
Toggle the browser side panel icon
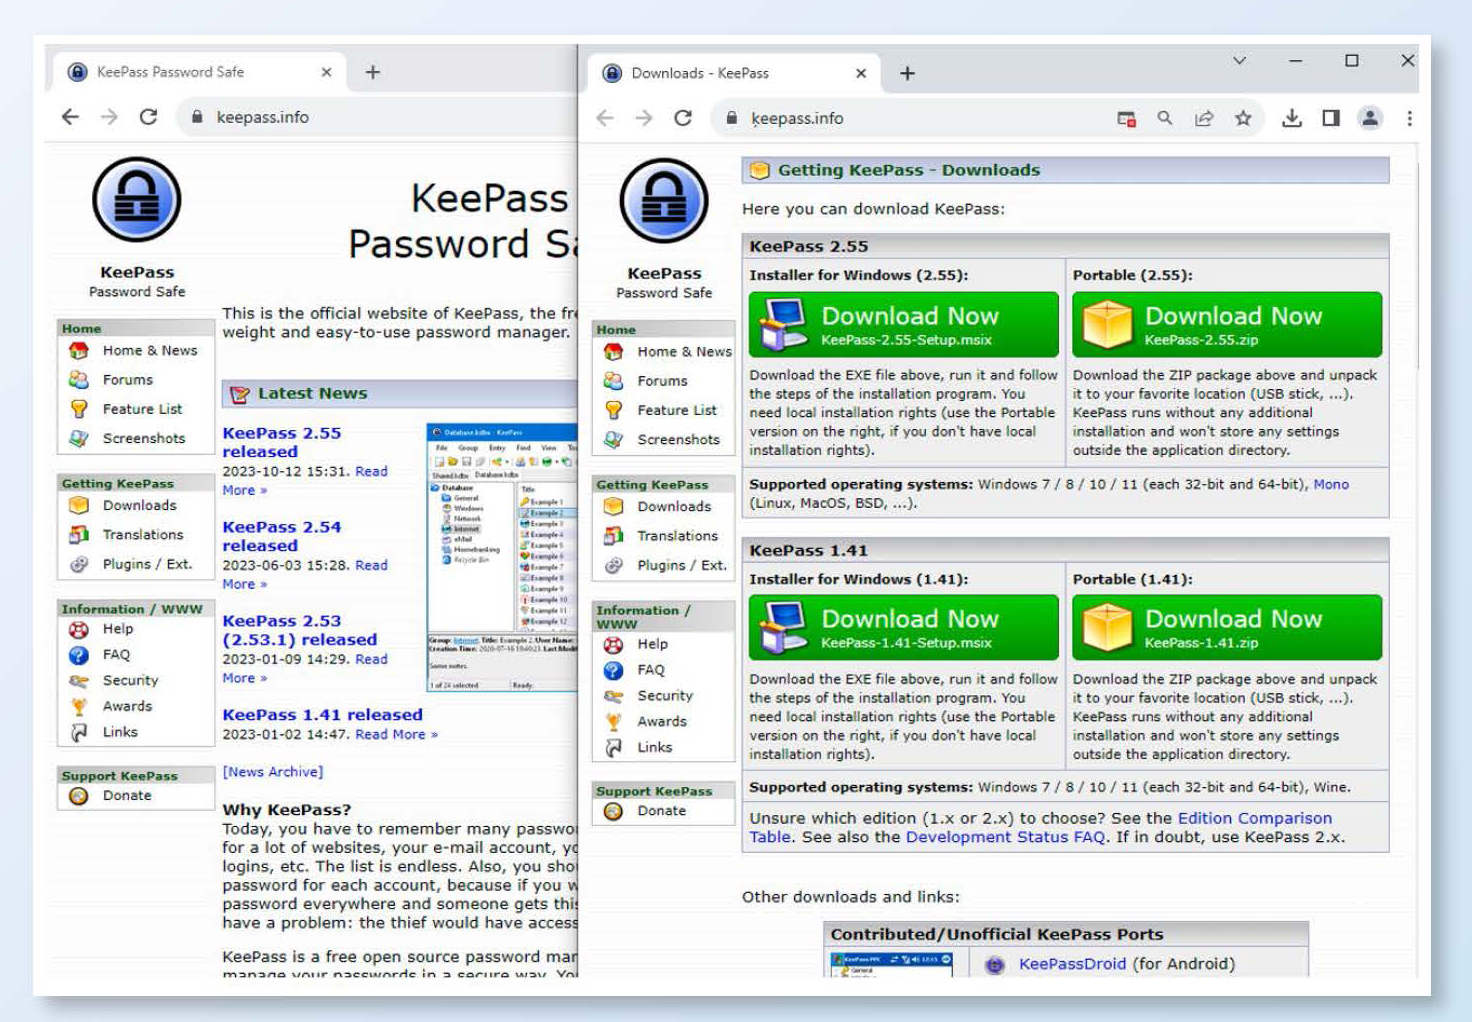pyautogui.click(x=1331, y=118)
